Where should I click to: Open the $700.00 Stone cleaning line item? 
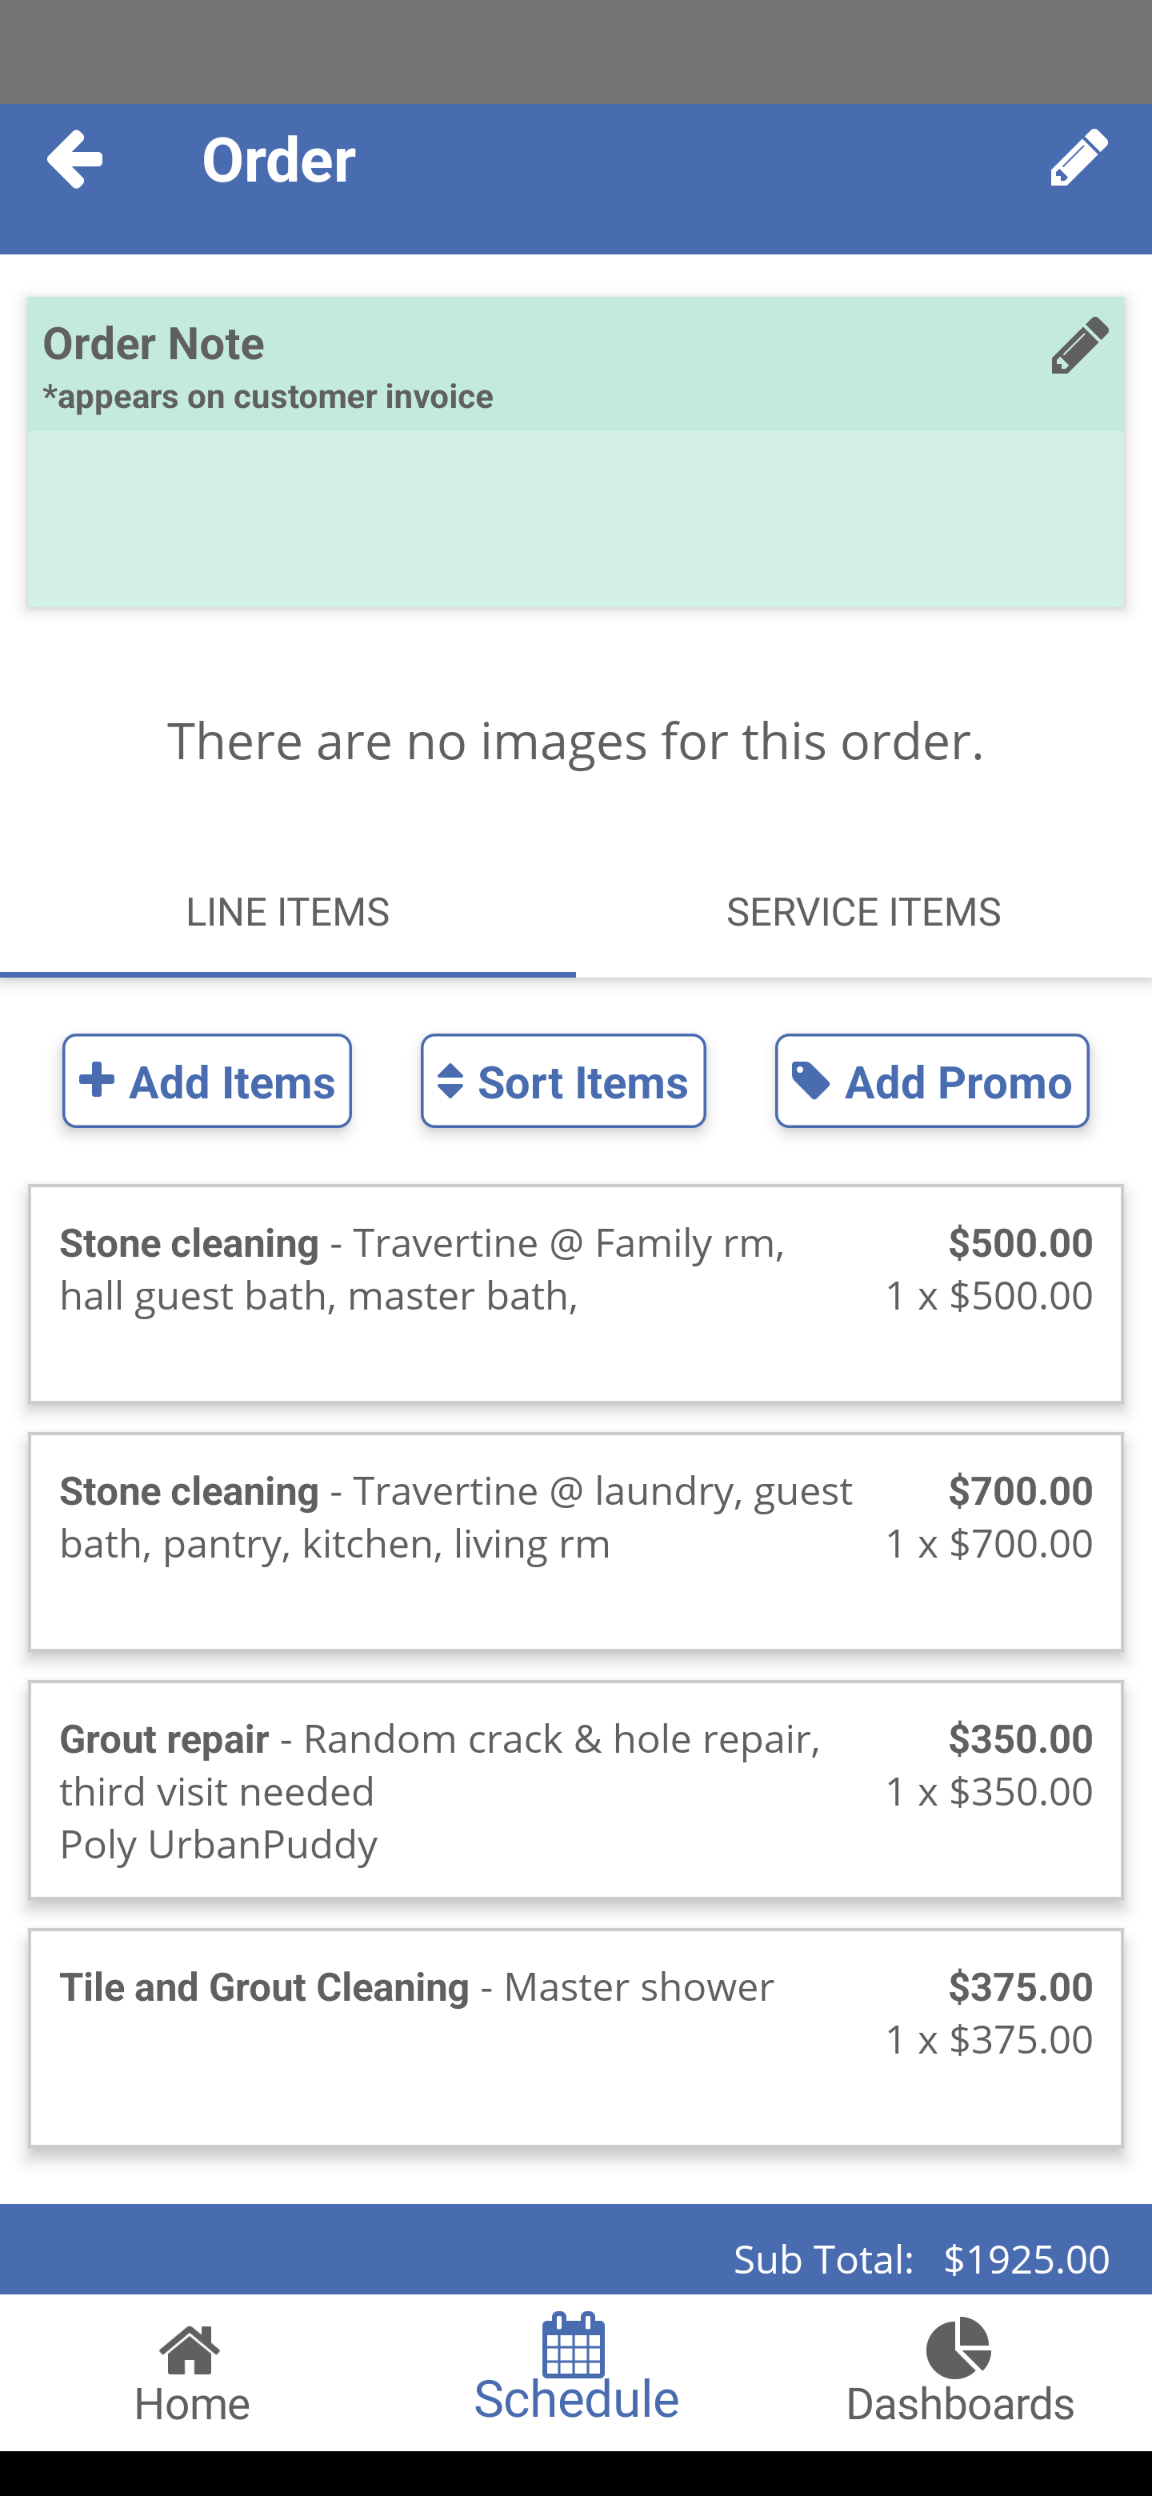coord(575,1541)
